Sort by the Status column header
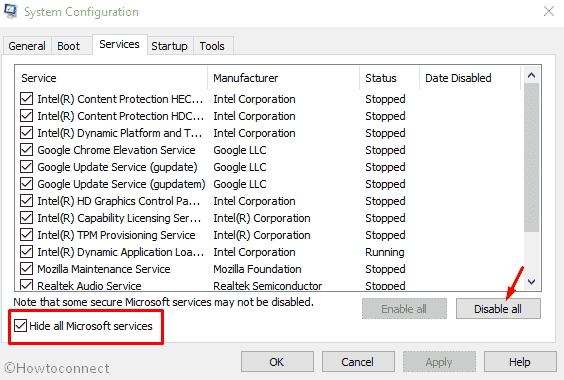 (390, 78)
